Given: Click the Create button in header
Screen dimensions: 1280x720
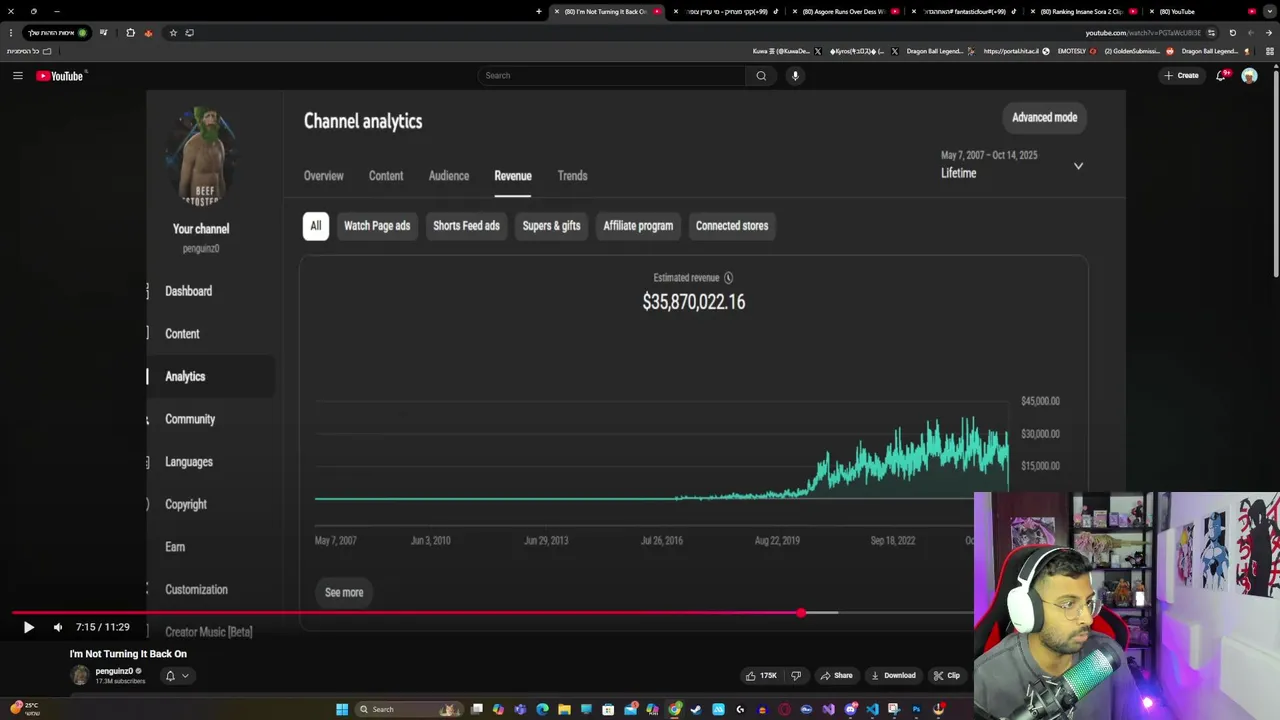Looking at the screenshot, I should point(1181,76).
